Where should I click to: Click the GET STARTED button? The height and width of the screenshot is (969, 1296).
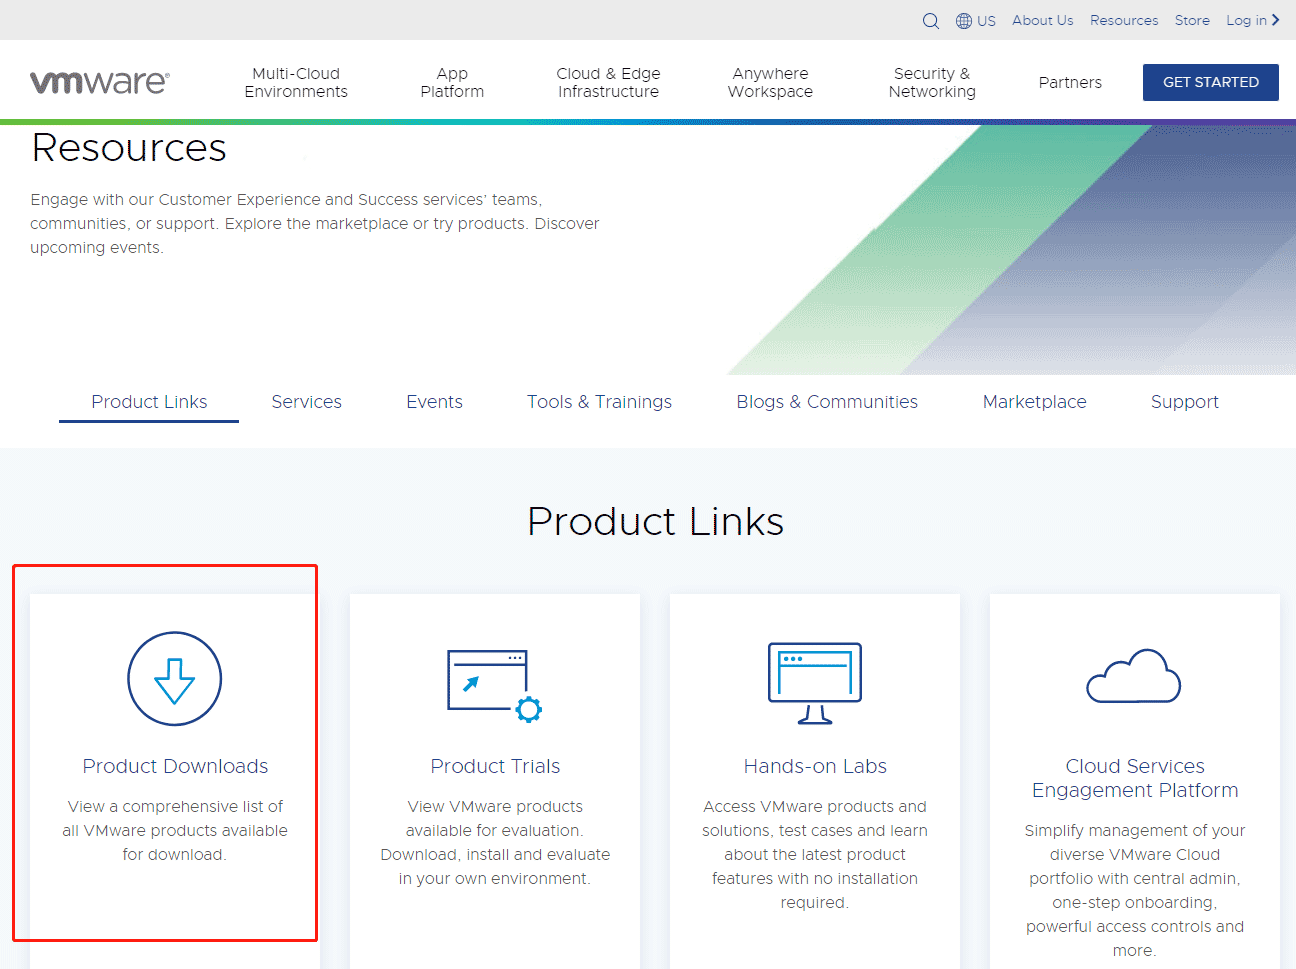[x=1211, y=82]
